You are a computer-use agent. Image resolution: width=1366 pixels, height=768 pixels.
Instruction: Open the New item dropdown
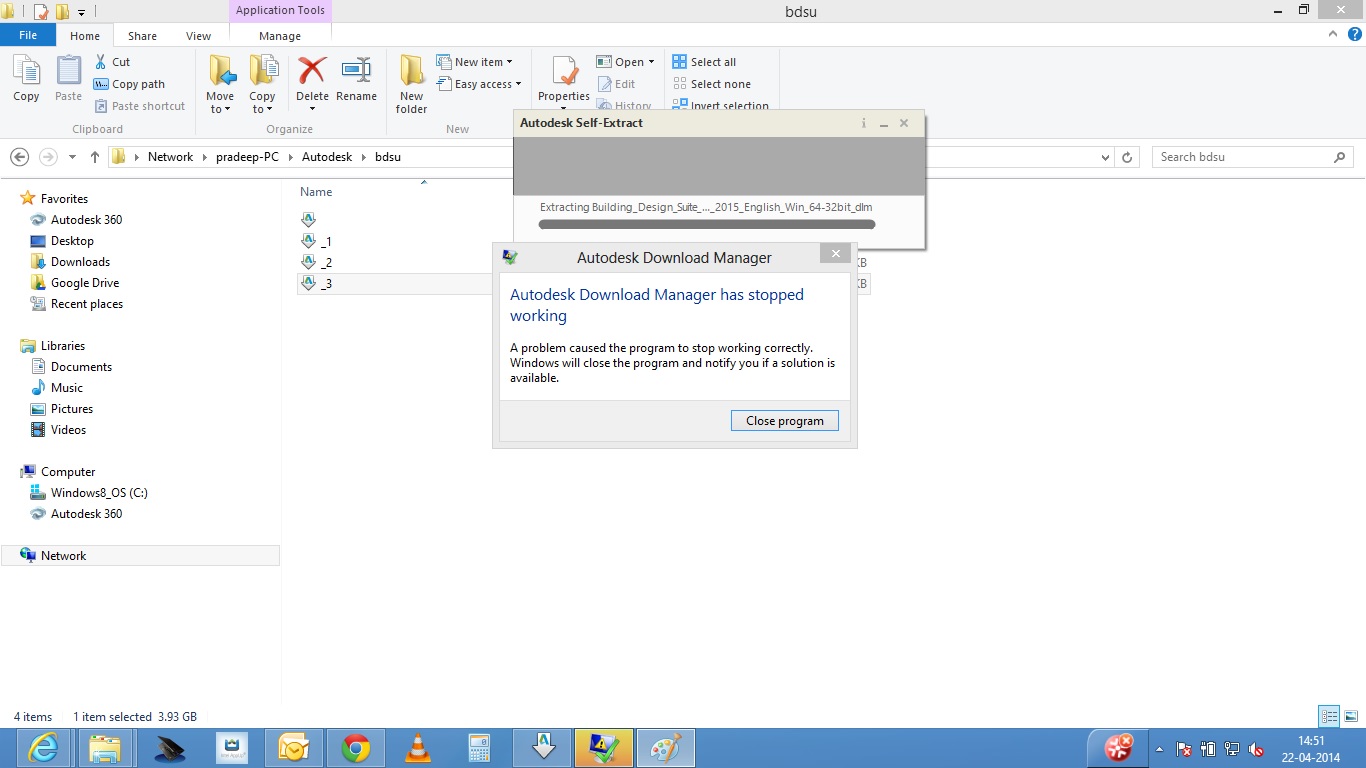474,62
